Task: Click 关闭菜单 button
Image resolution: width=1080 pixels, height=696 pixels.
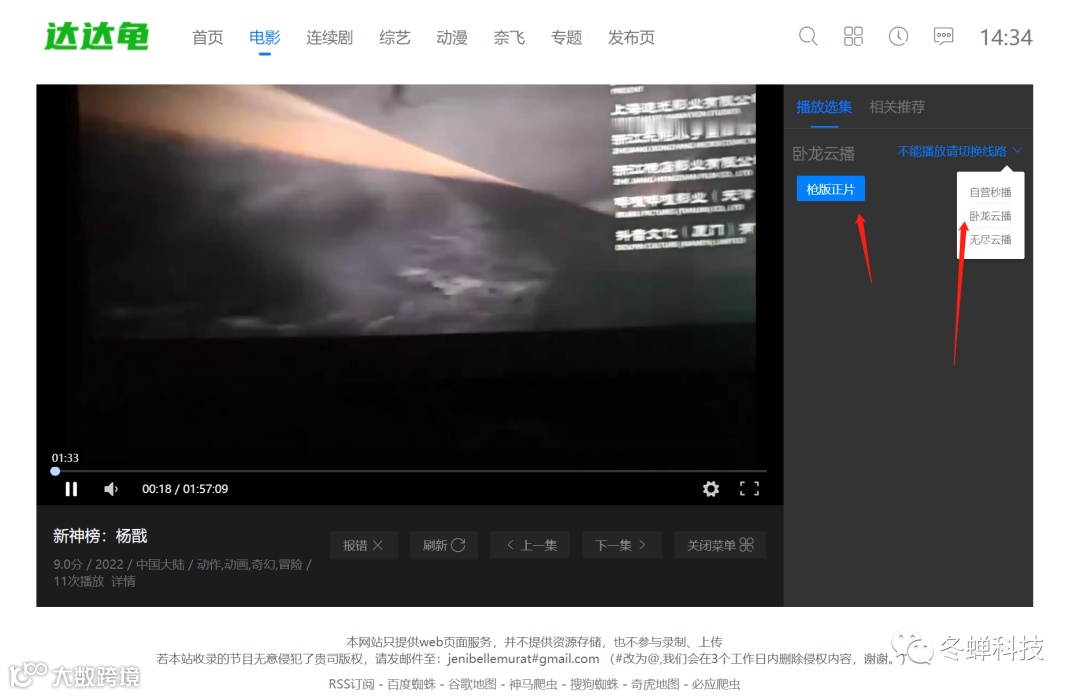Action: point(720,545)
